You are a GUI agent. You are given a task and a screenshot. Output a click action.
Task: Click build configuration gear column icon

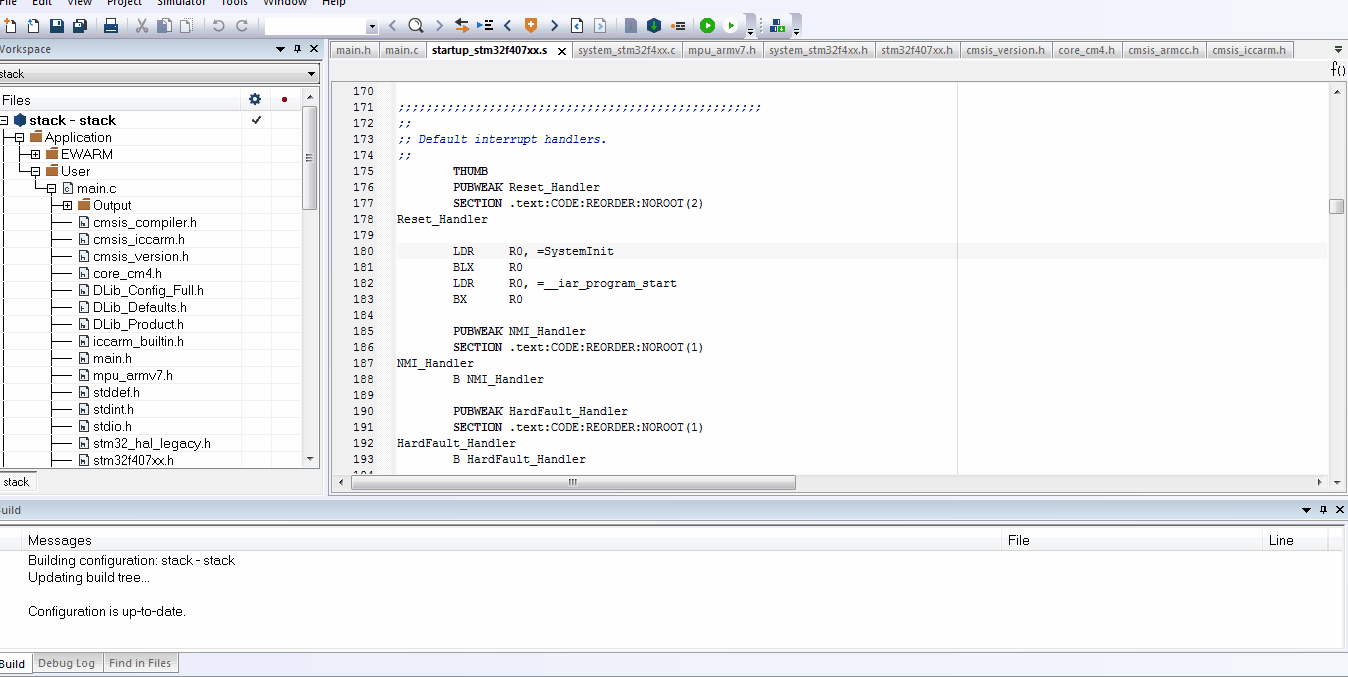[x=255, y=99]
